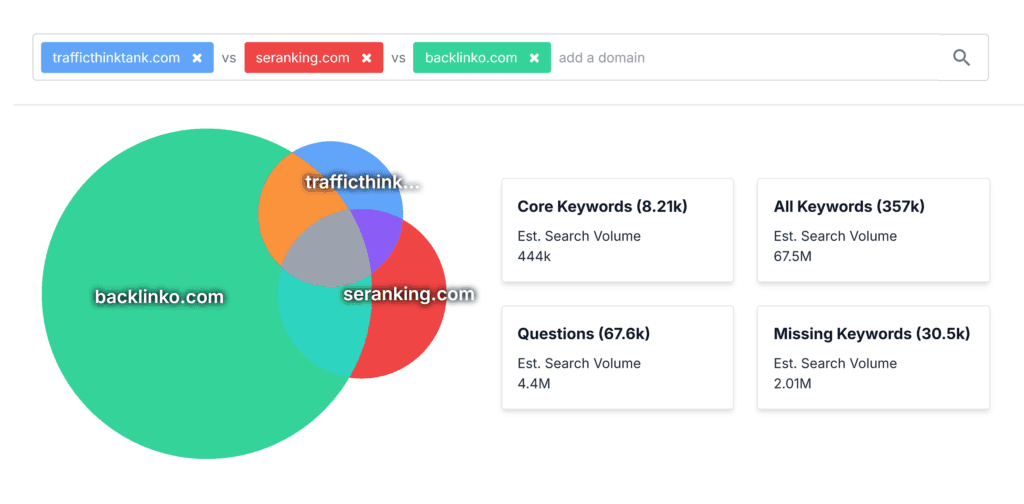Image resolution: width=1024 pixels, height=504 pixels.
Task: Click the magnifying glass search icon
Action: pyautogui.click(x=961, y=58)
